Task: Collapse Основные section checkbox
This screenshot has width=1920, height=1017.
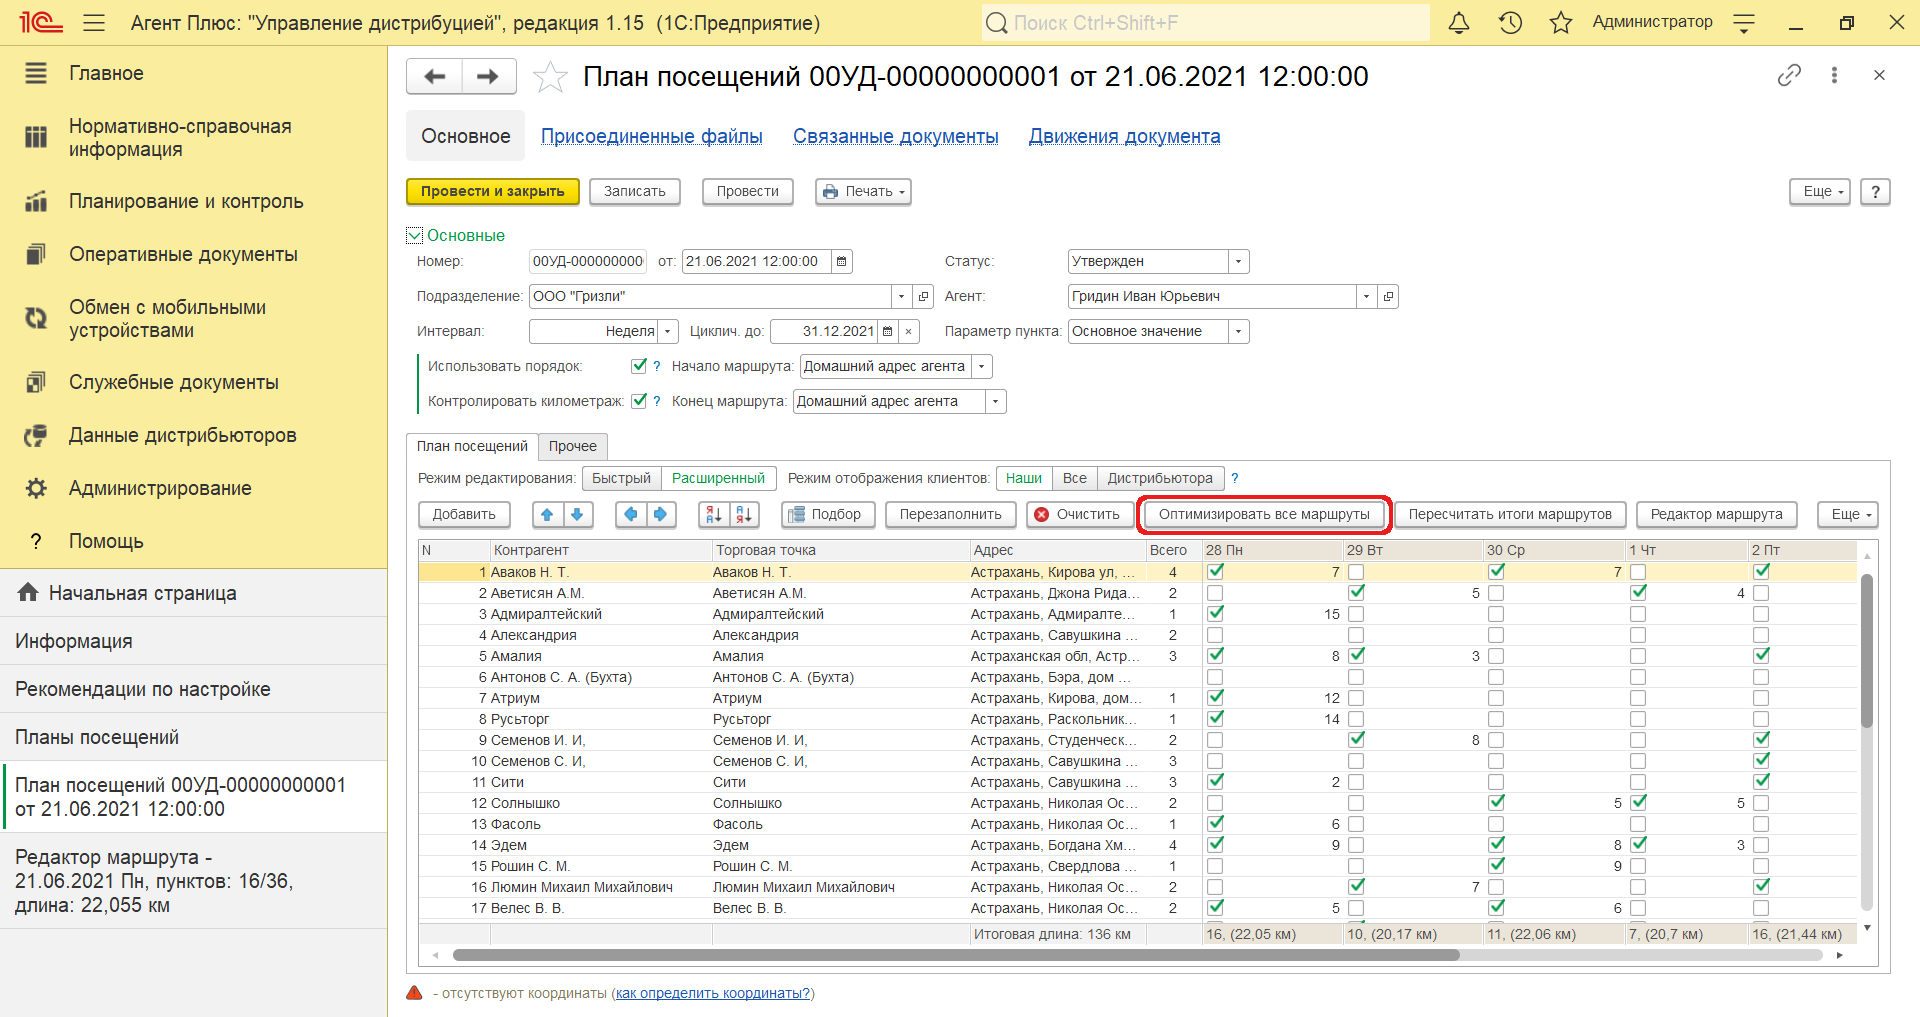Action: pyautogui.click(x=415, y=236)
